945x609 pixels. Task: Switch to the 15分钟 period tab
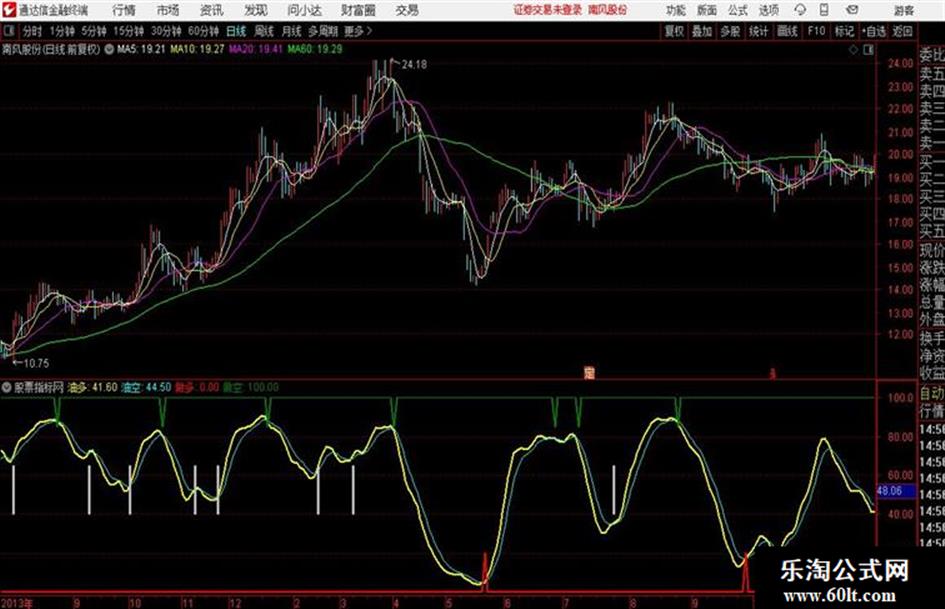tap(129, 31)
